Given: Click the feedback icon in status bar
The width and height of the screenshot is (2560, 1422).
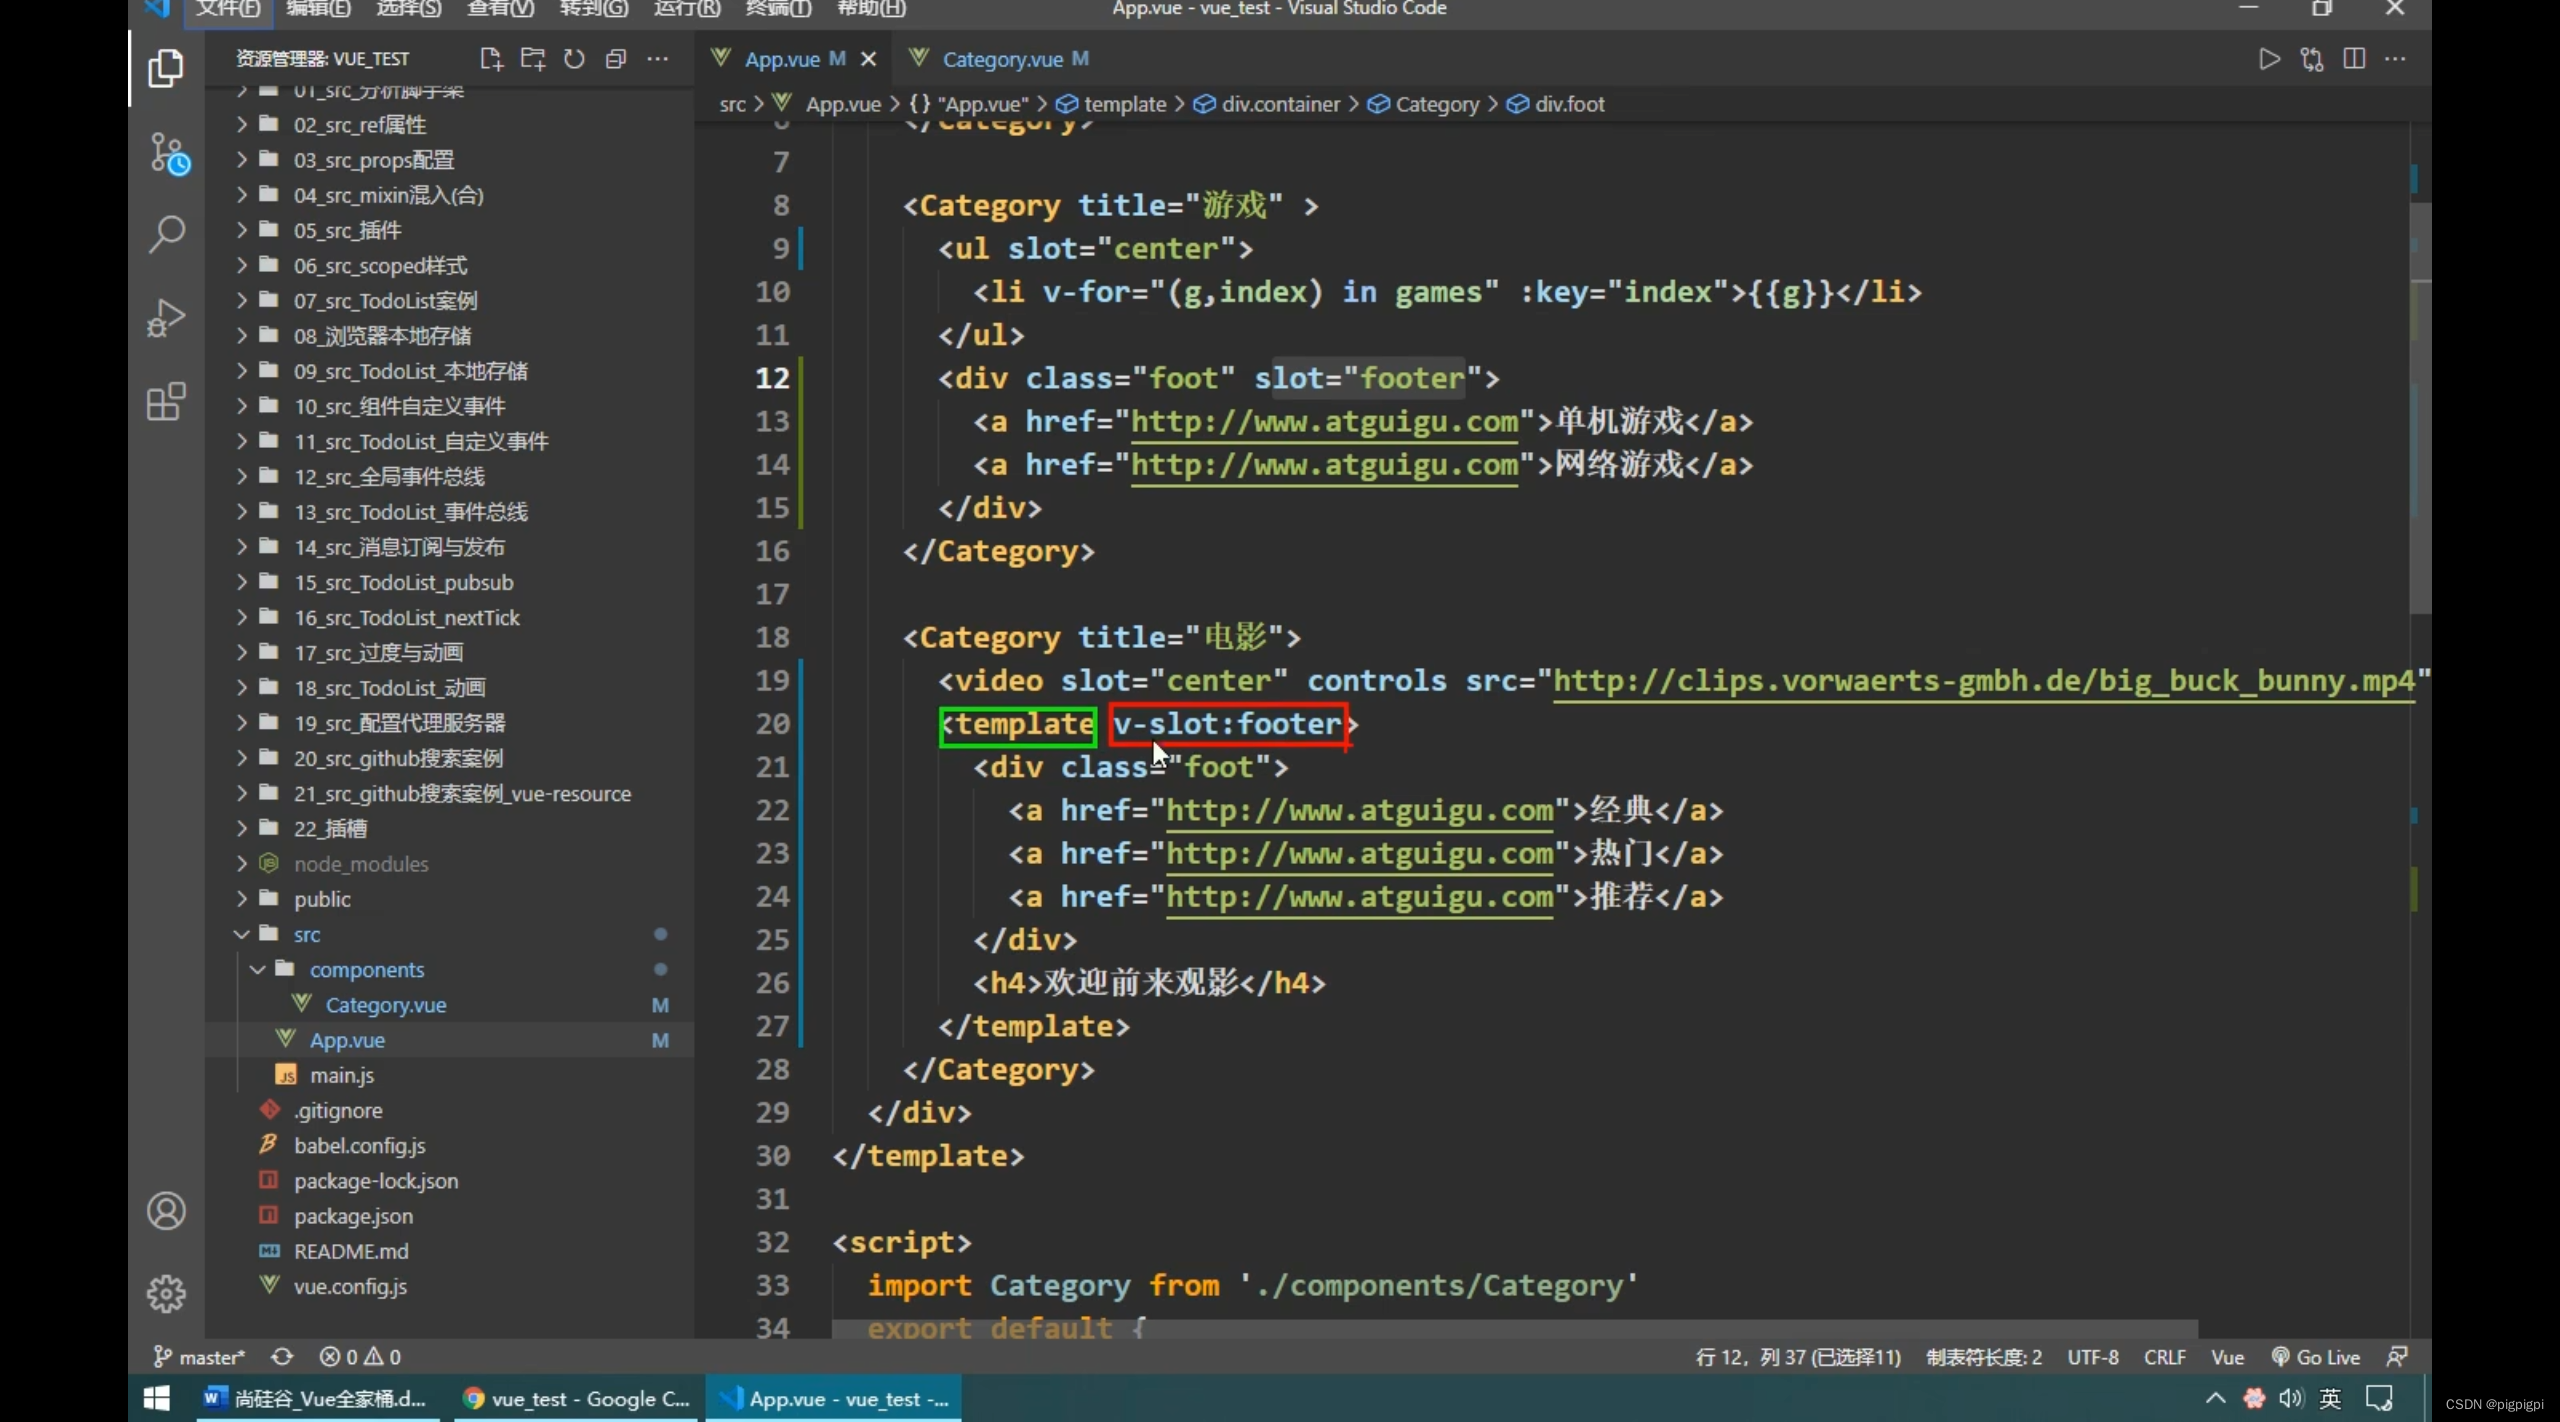Looking at the screenshot, I should (x=2397, y=1357).
